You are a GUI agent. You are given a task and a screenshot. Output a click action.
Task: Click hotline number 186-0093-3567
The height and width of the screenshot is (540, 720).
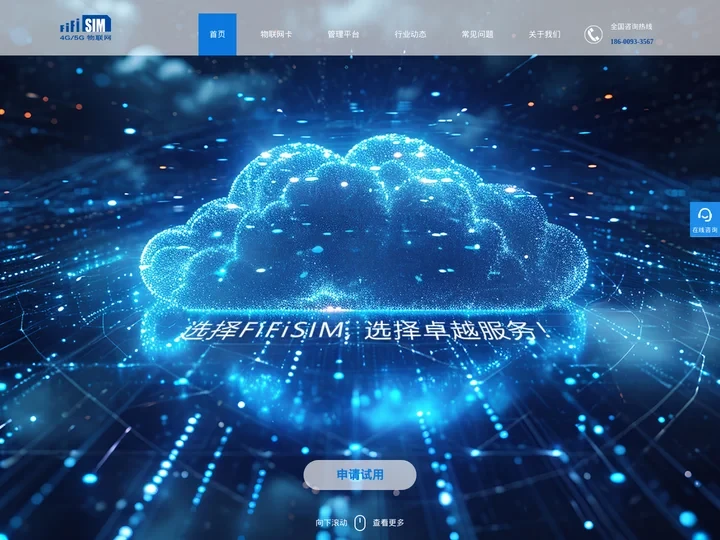click(x=632, y=42)
